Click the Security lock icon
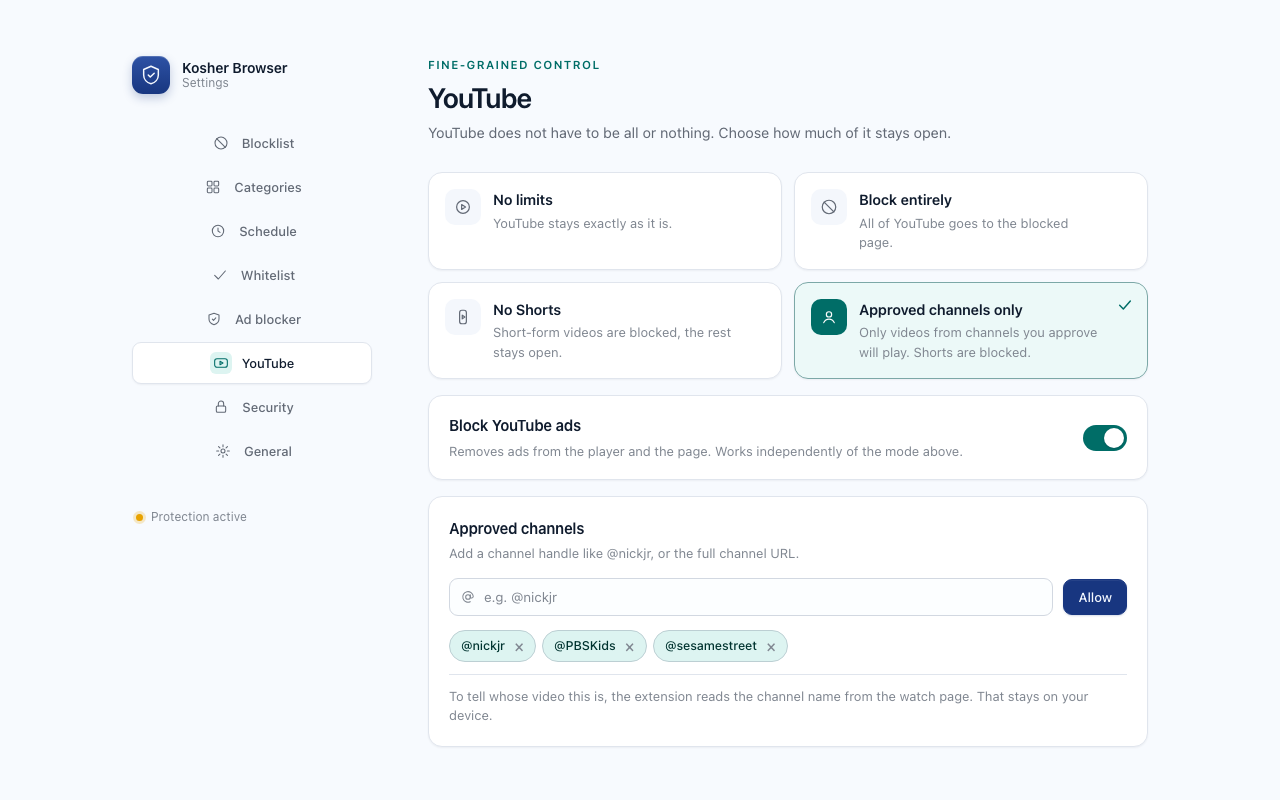The height and width of the screenshot is (800, 1280). point(221,407)
